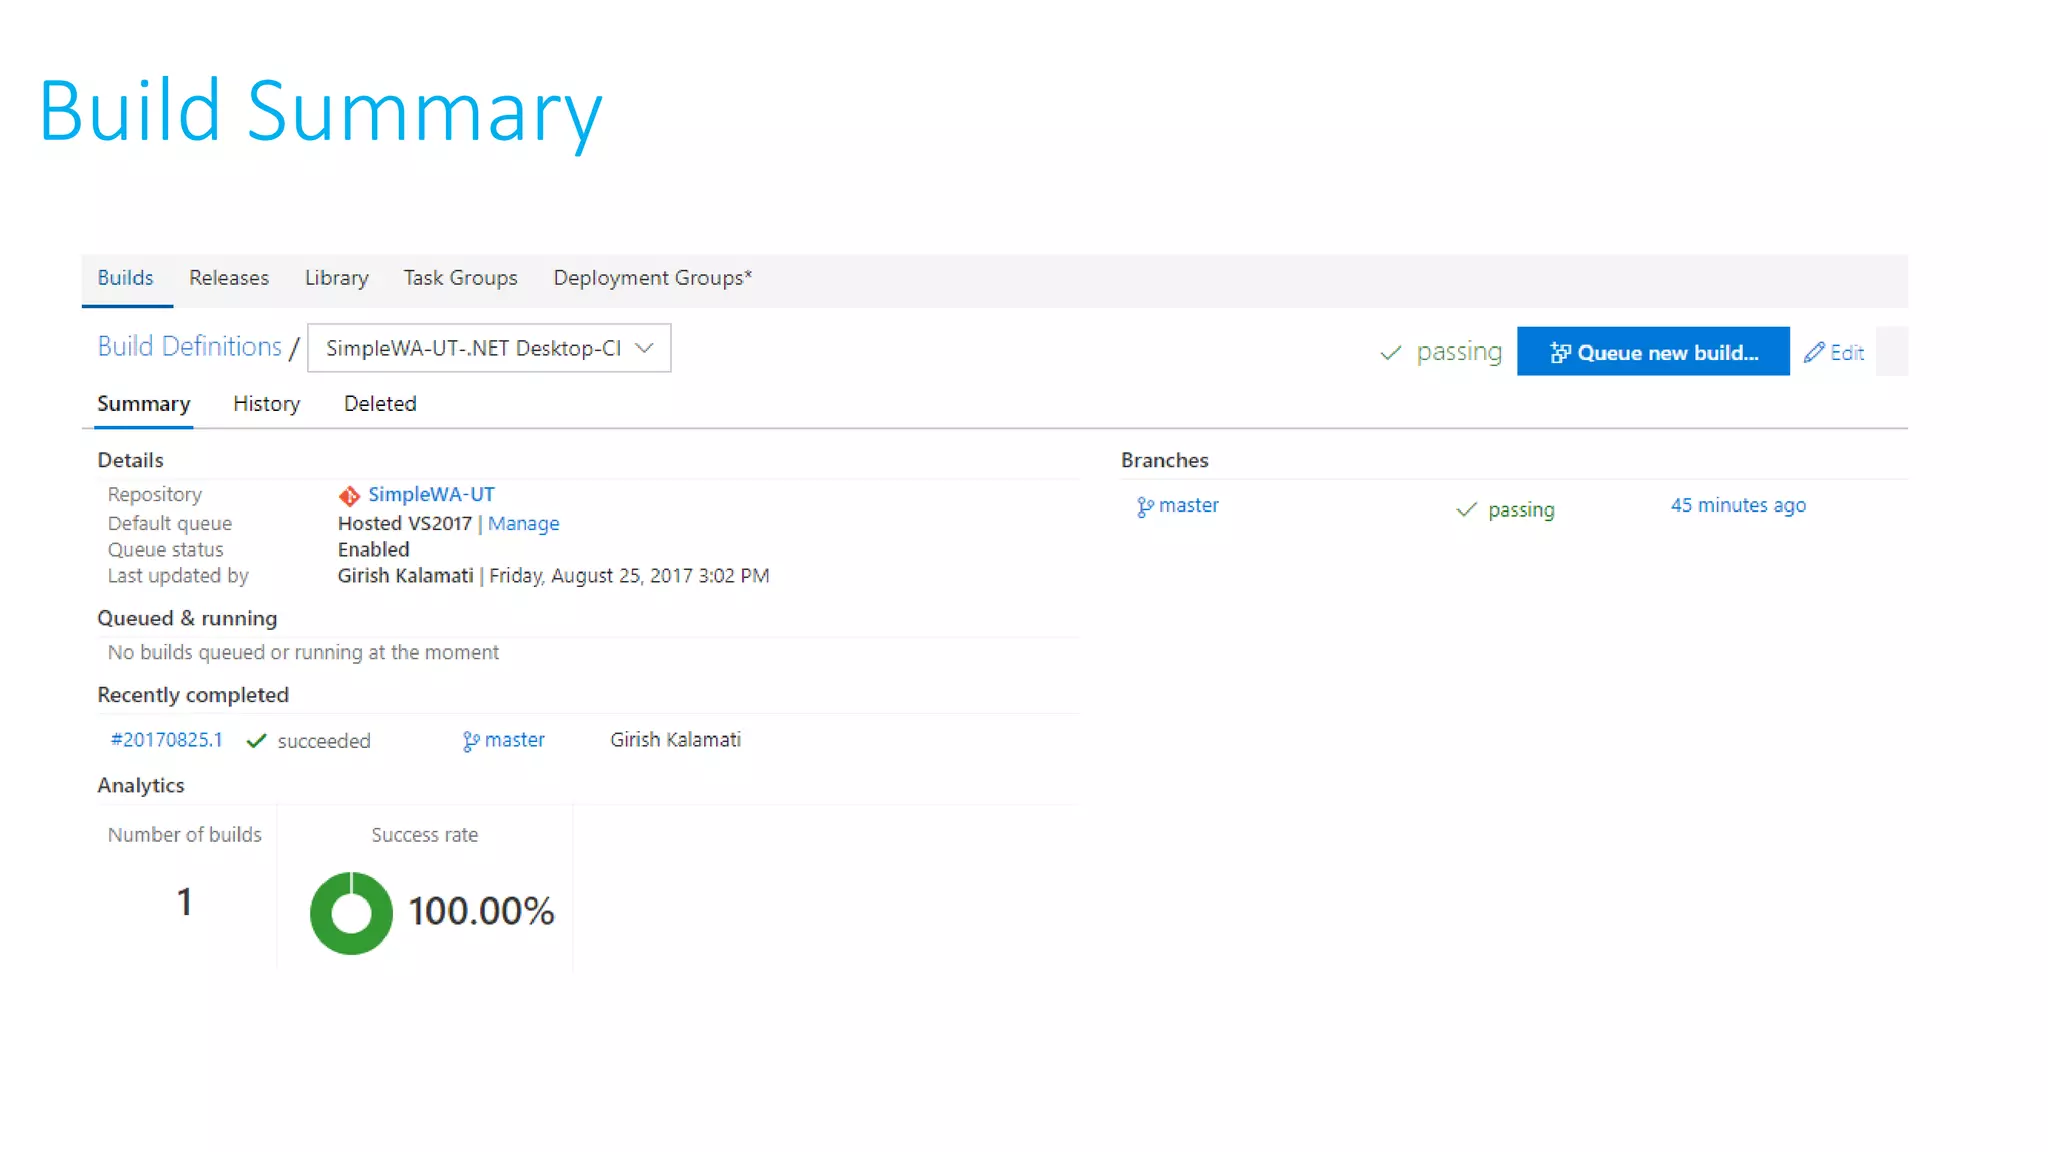
Task: Click the queue icon on Queue new build
Action: [1560, 352]
